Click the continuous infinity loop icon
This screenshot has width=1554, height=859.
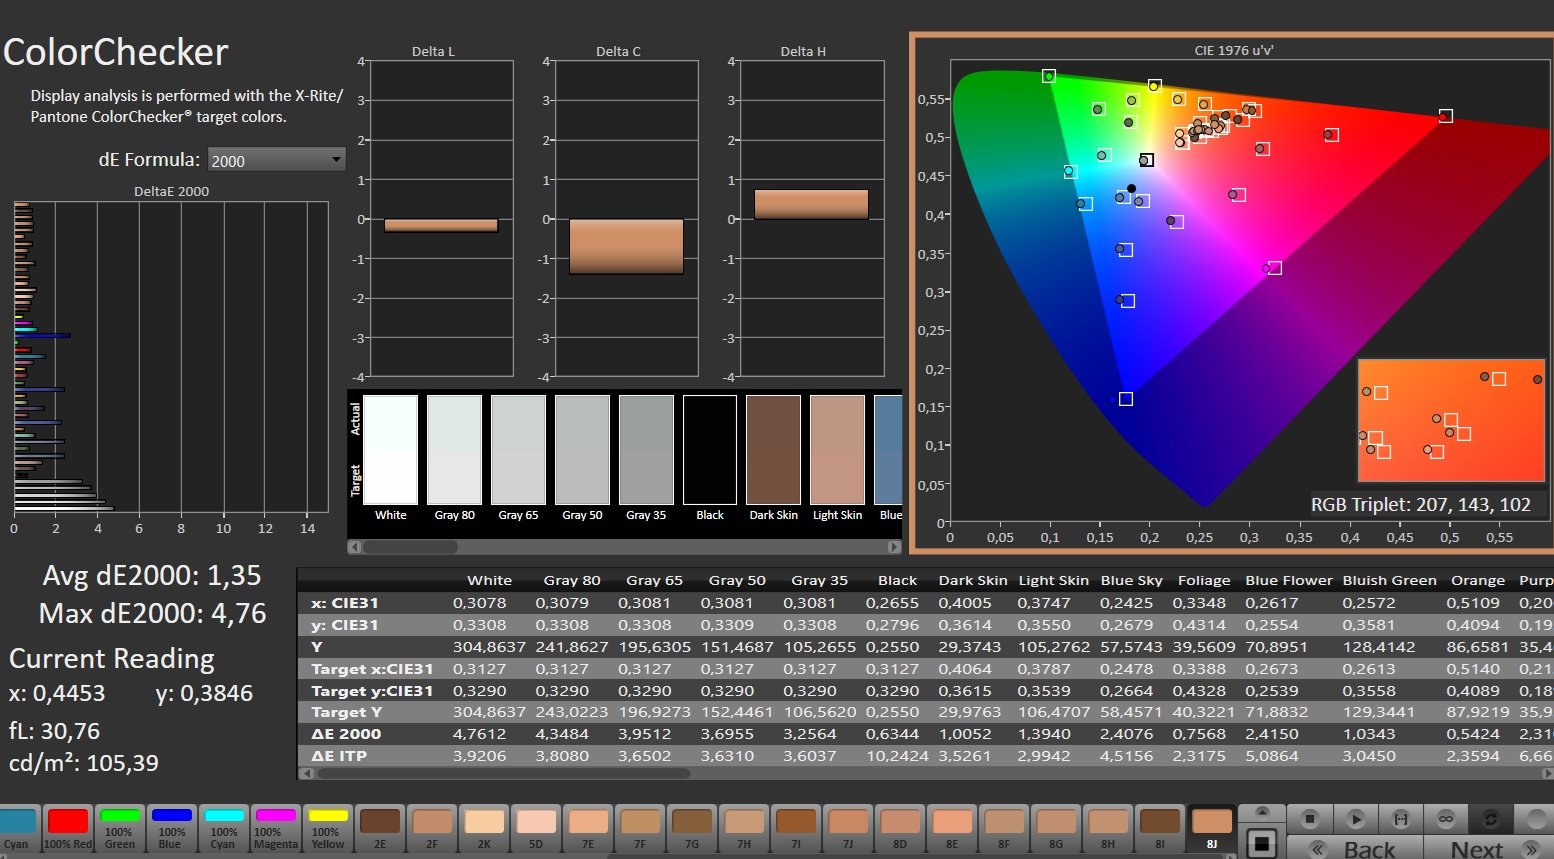[x=1446, y=819]
